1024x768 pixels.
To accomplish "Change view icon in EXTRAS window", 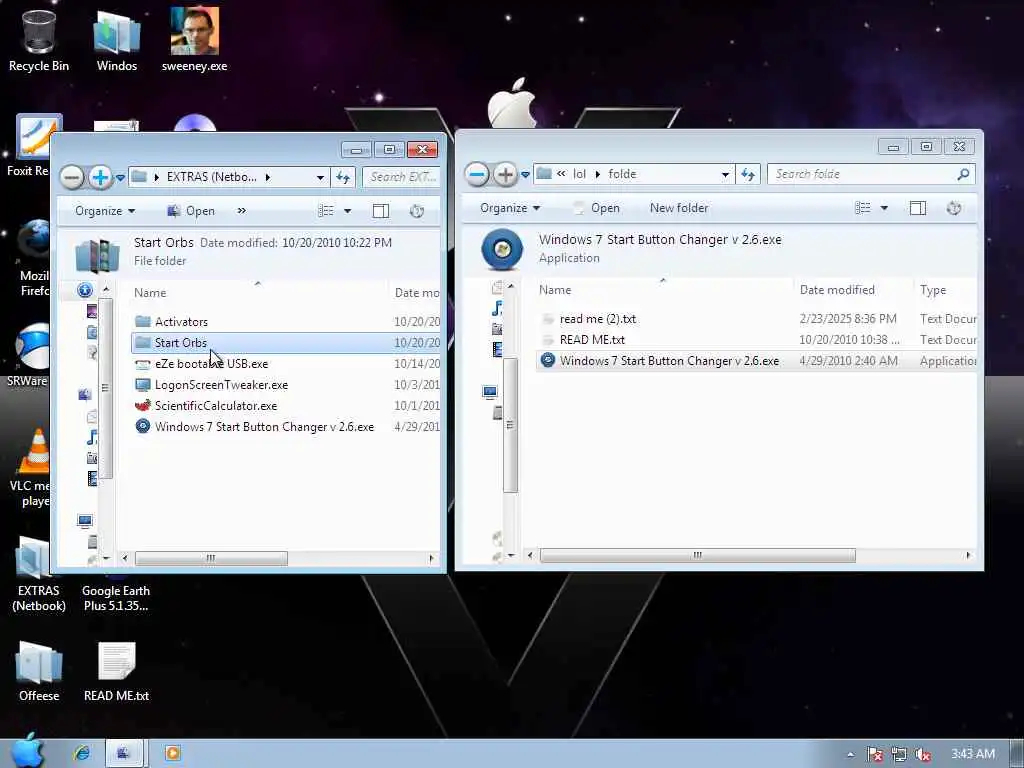I will (x=326, y=211).
